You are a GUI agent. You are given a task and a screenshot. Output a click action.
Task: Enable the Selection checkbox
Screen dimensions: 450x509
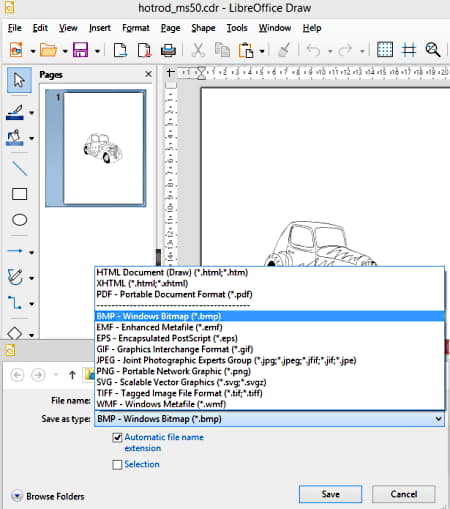[x=117, y=465]
